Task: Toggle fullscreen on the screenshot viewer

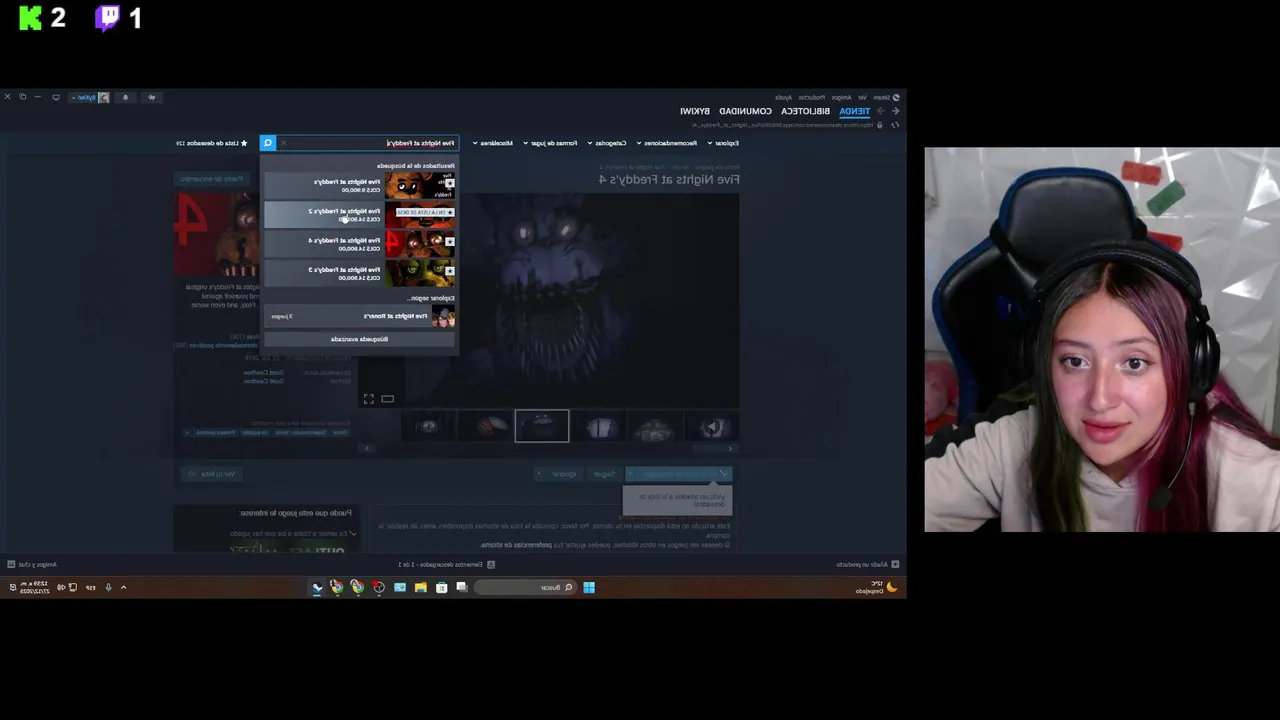Action: tap(368, 399)
